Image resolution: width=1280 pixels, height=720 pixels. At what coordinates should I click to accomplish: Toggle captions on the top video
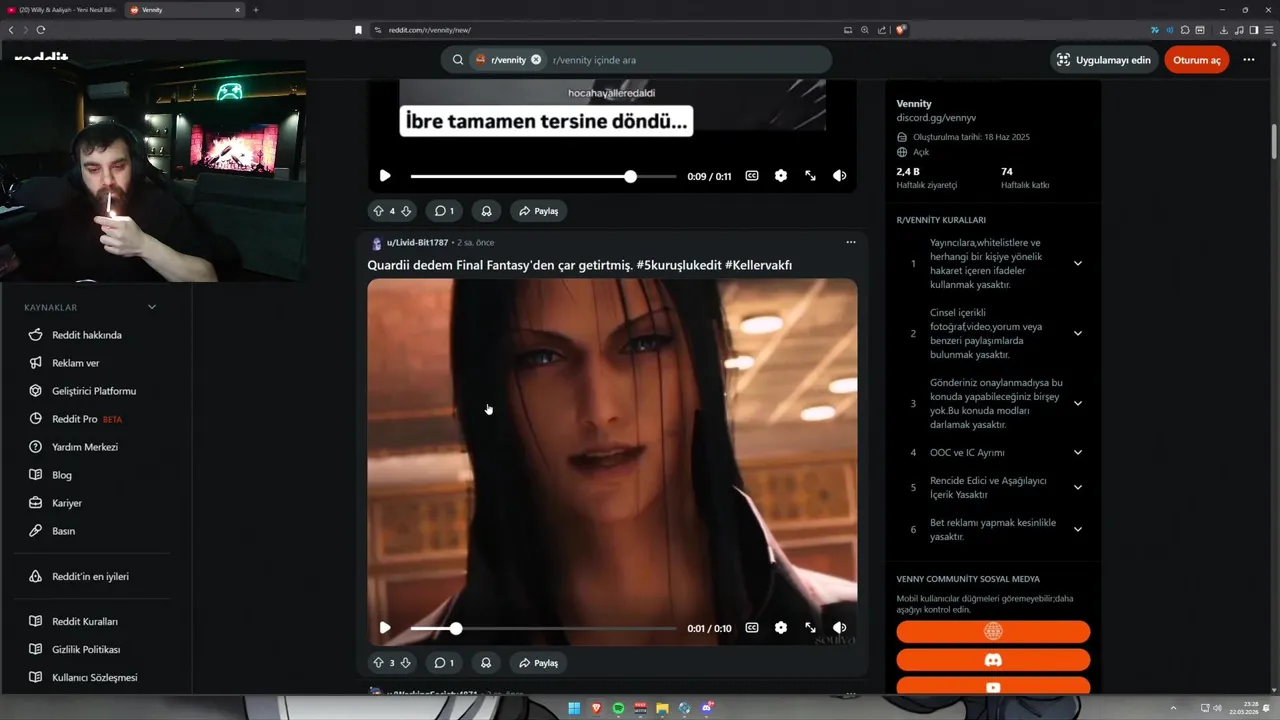pos(752,176)
